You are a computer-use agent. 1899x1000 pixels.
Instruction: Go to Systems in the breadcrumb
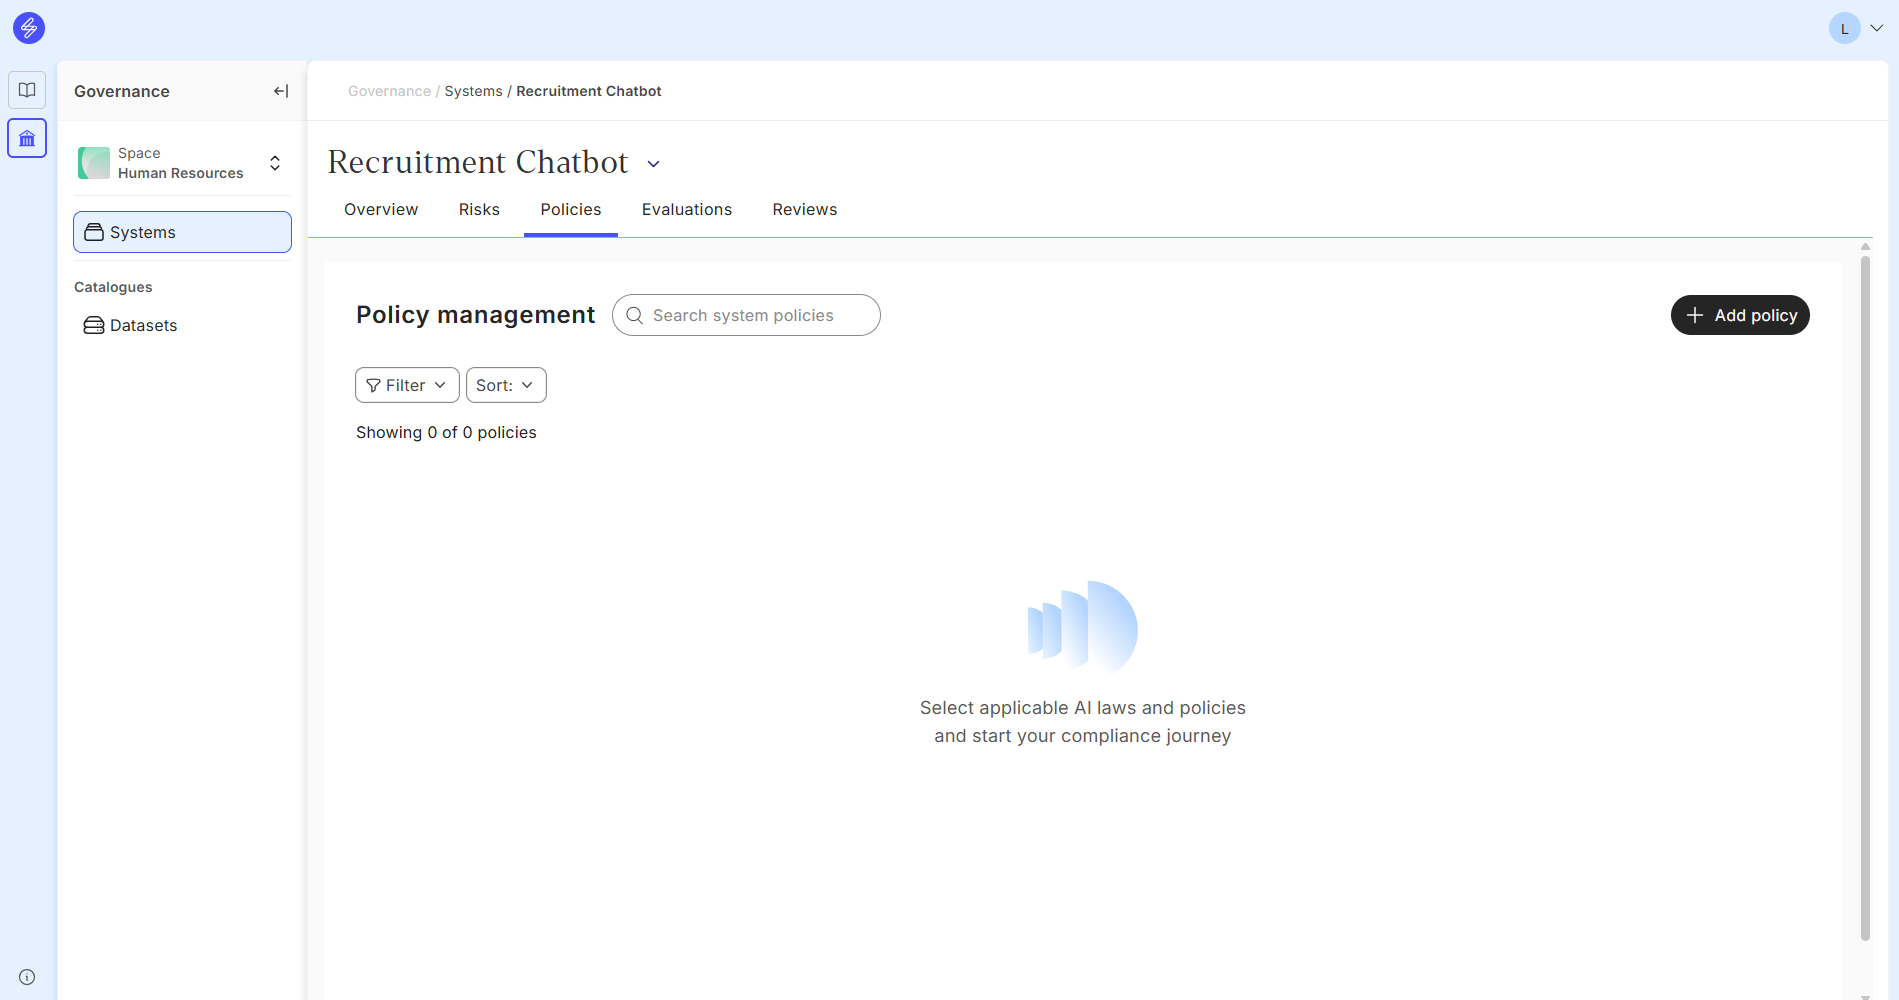(473, 91)
